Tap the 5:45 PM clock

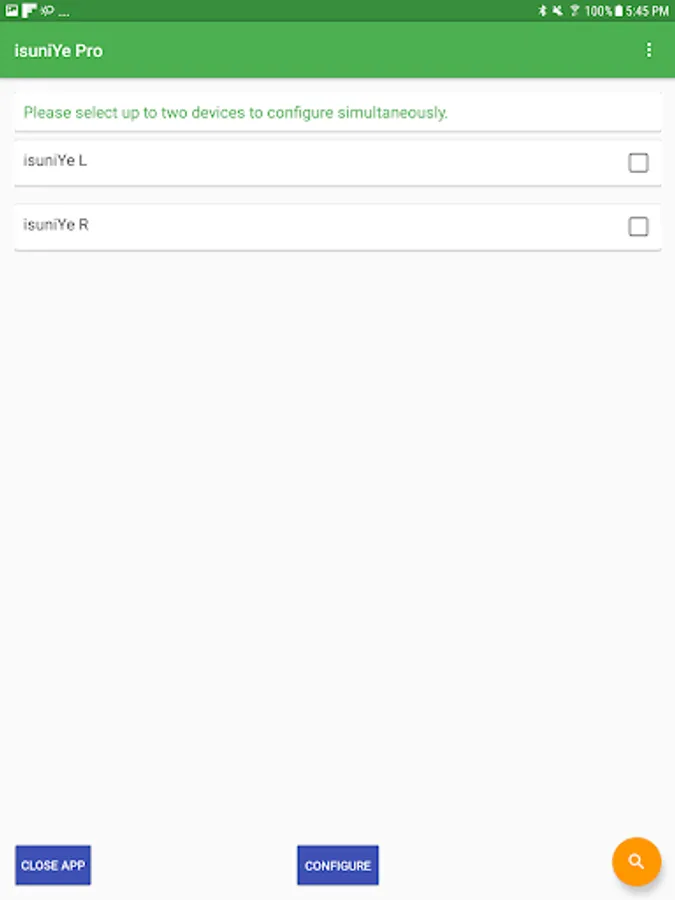pyautogui.click(x=647, y=11)
